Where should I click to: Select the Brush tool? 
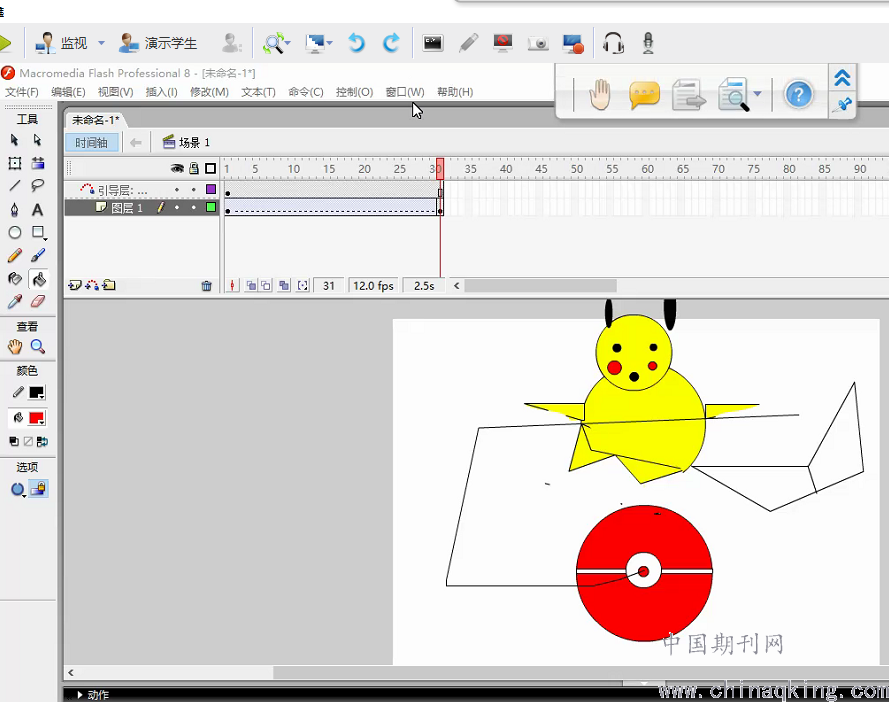38,256
